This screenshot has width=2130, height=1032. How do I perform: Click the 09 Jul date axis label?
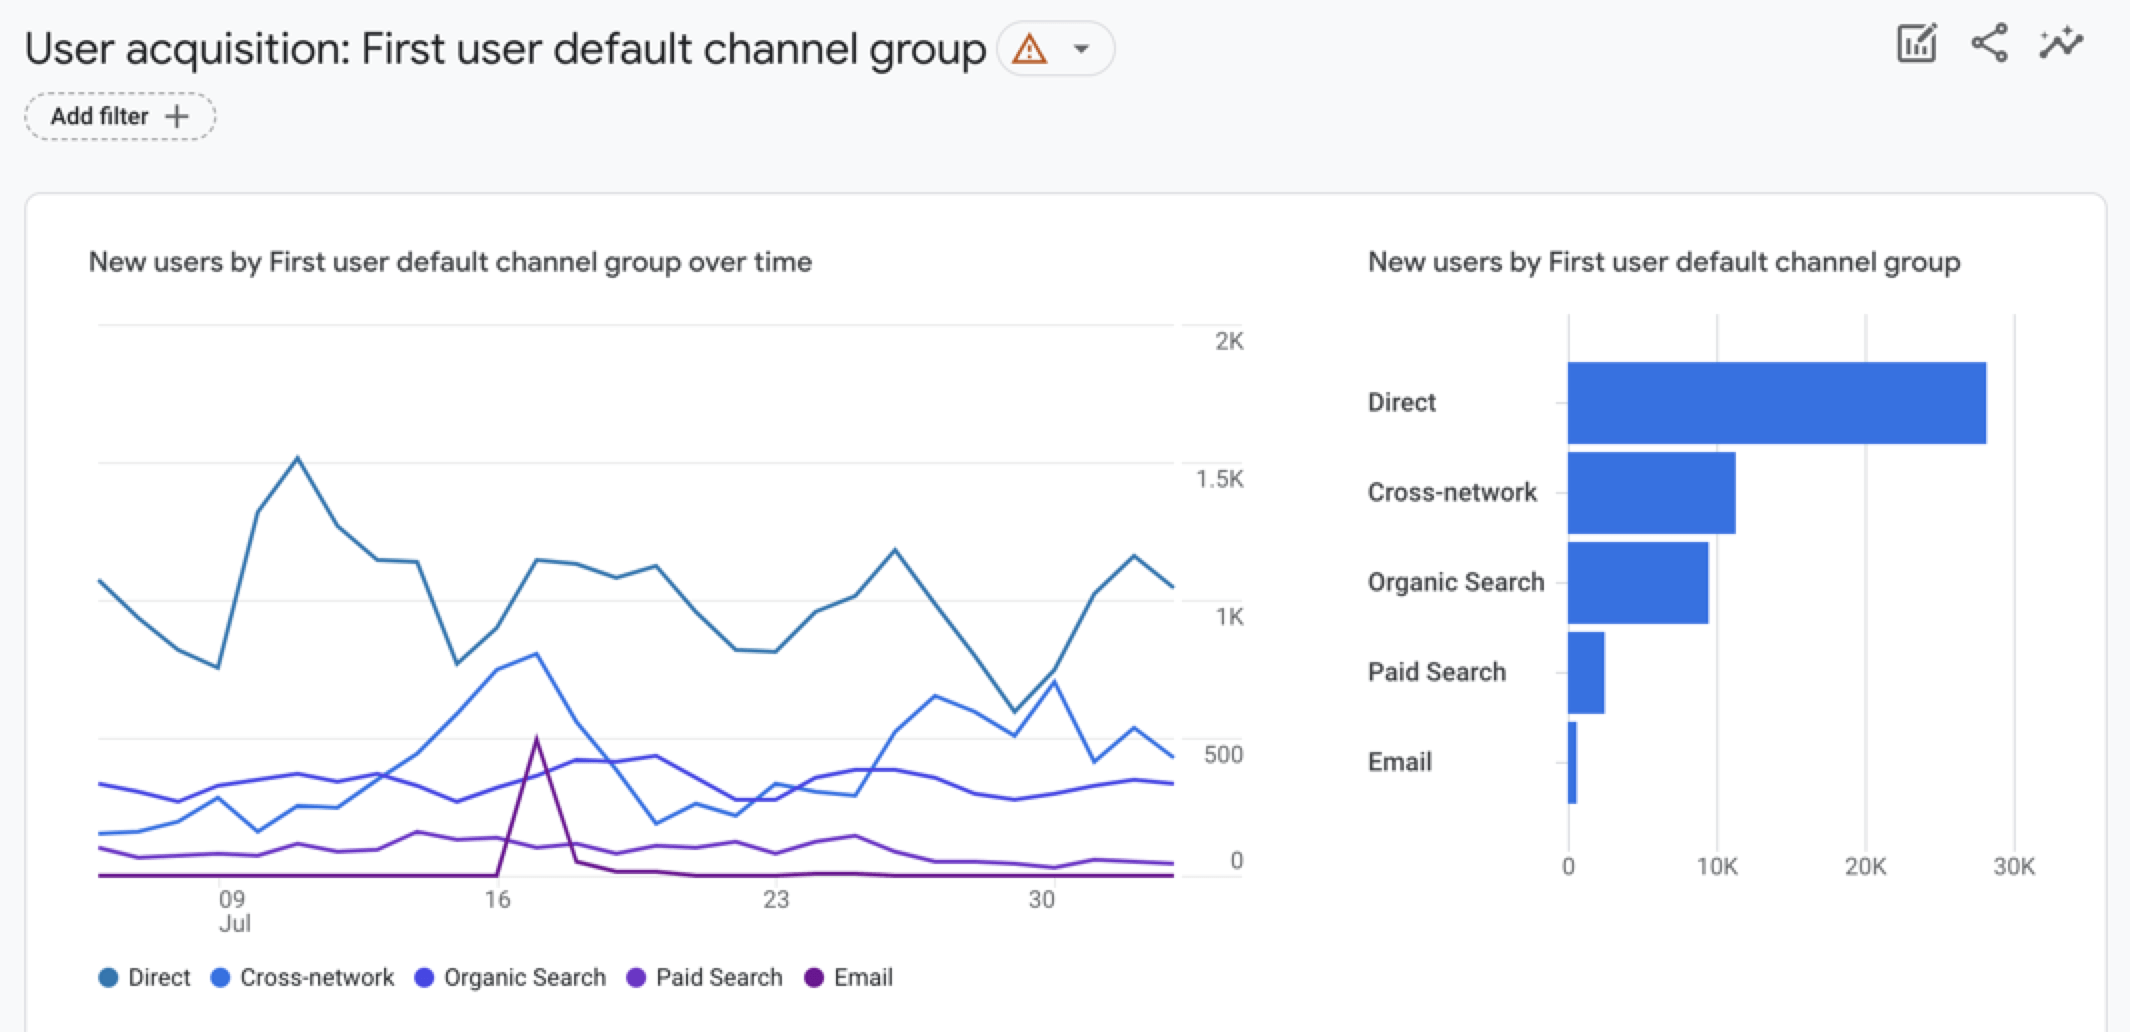(233, 911)
